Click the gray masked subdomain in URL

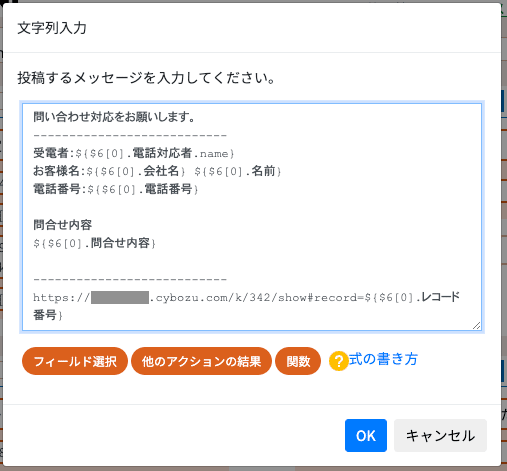click(120, 297)
